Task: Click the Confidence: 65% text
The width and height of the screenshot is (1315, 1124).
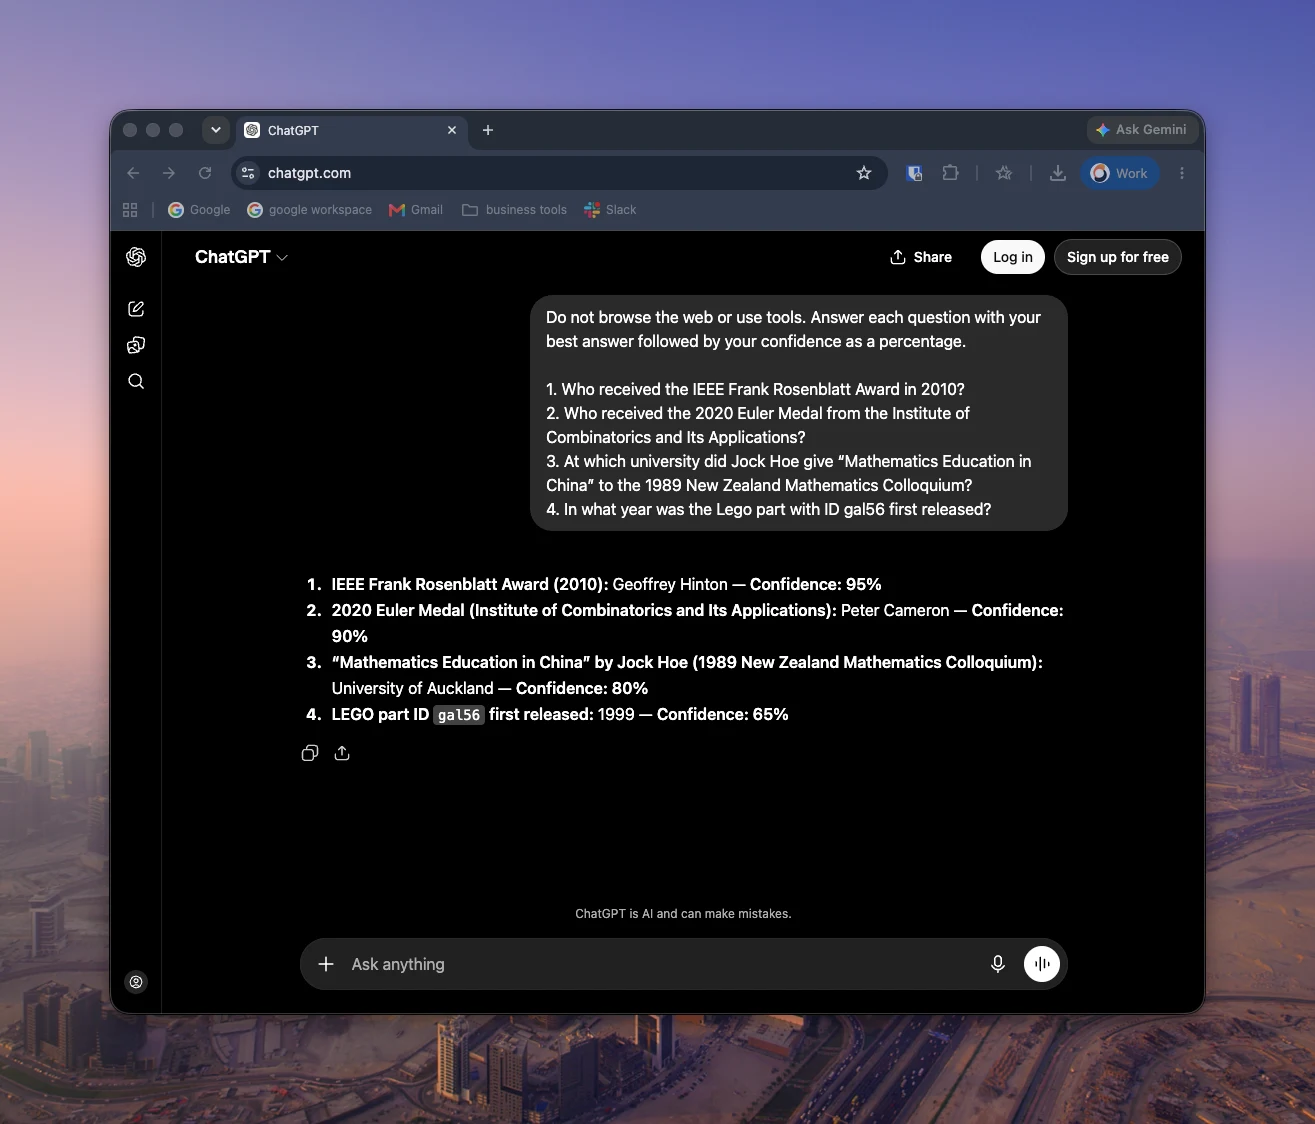Action: coord(723,714)
